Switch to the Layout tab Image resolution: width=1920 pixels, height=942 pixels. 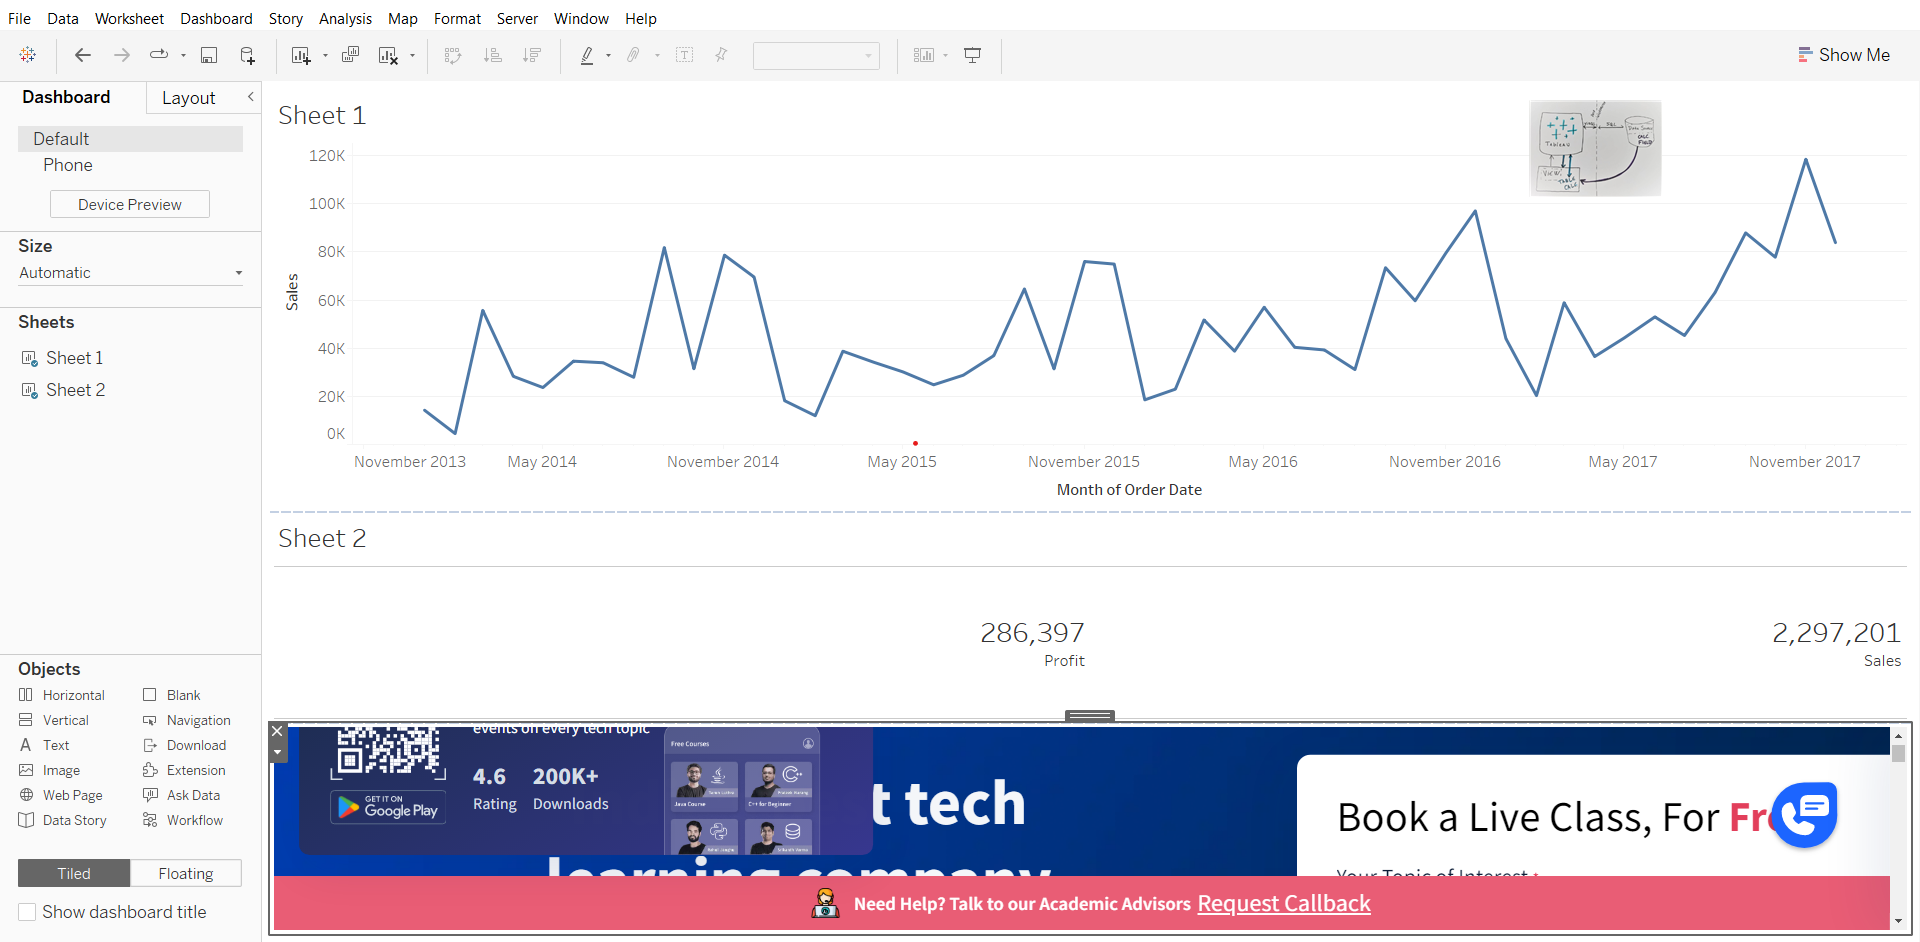click(x=188, y=98)
